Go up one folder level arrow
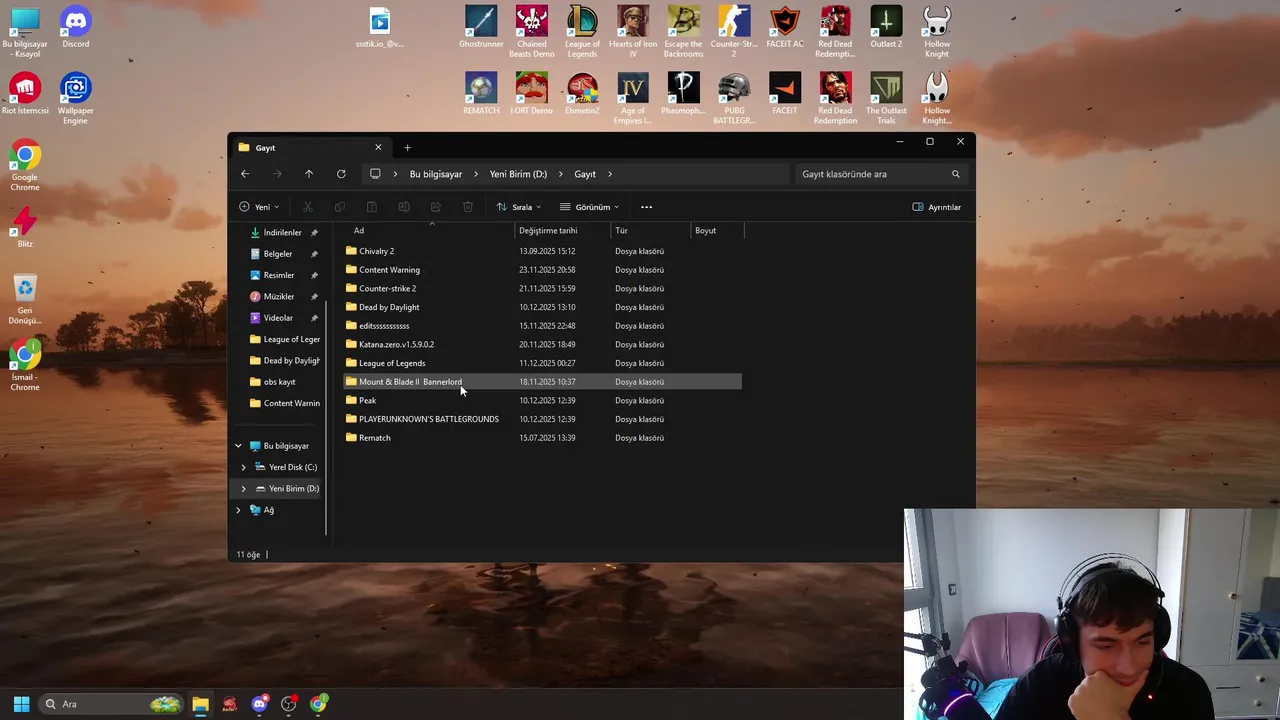Image resolution: width=1280 pixels, height=720 pixels. (x=309, y=174)
